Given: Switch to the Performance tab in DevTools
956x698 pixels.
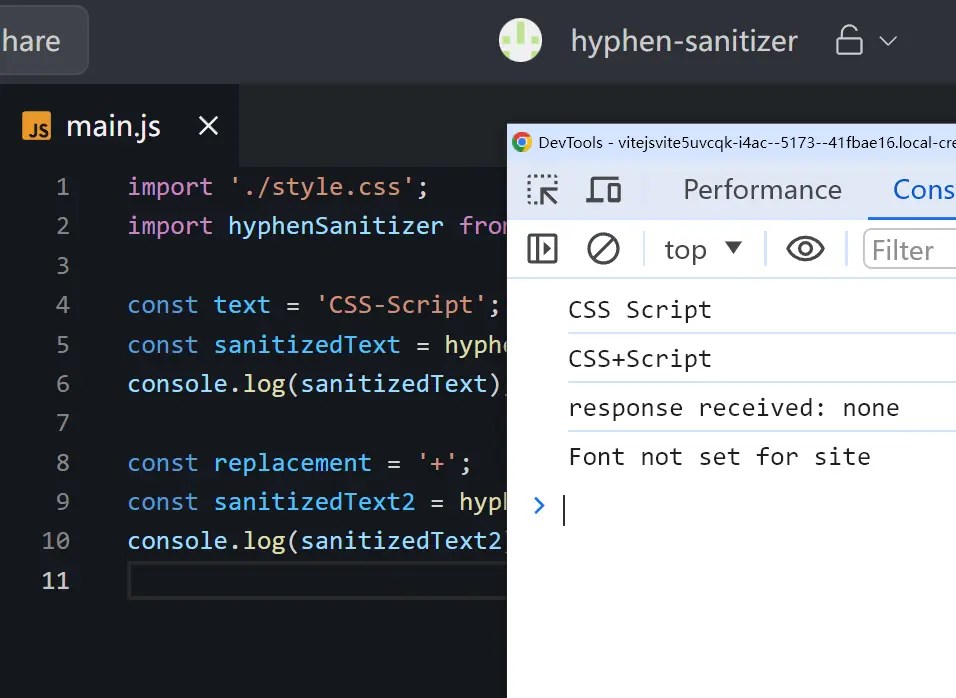Looking at the screenshot, I should pyautogui.click(x=762, y=190).
